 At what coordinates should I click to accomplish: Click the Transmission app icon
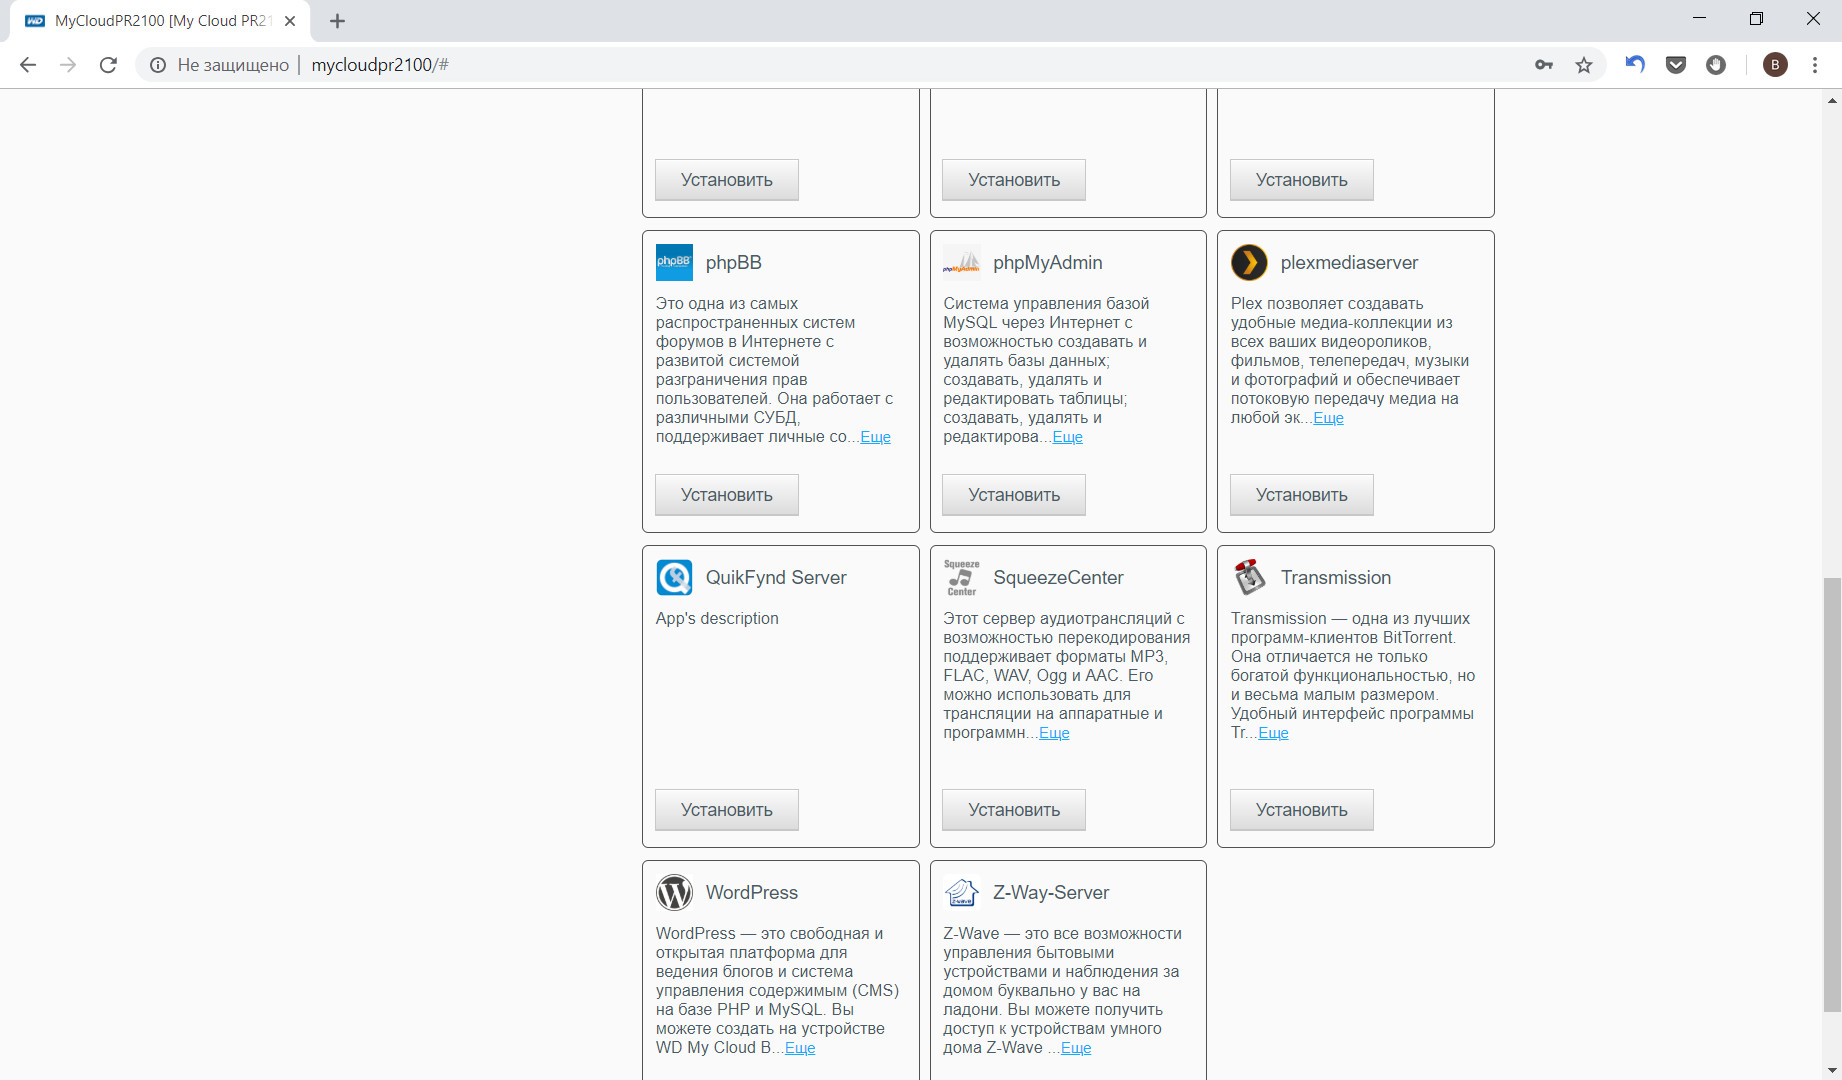[1249, 577]
